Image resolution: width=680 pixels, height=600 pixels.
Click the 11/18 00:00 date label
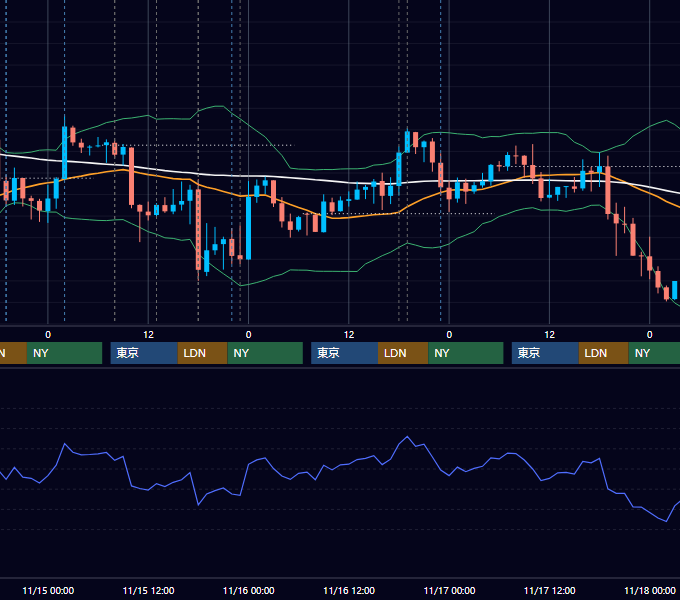coord(650,590)
